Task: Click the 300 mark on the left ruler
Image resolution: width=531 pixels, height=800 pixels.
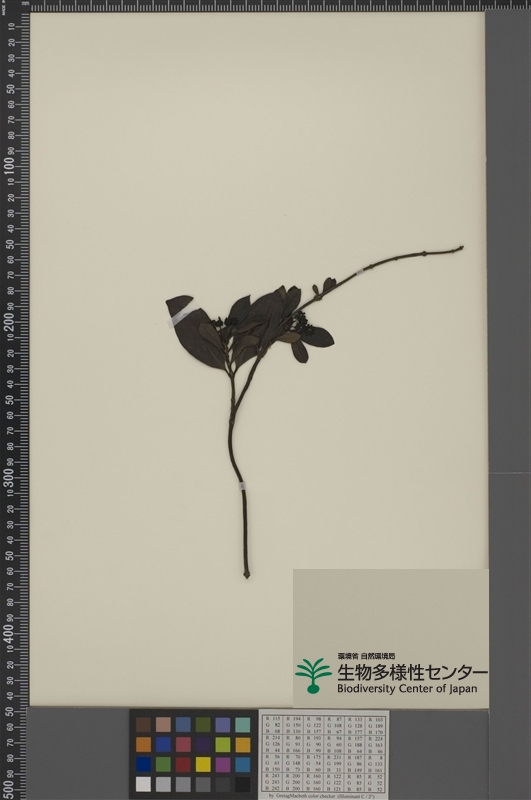Action: 9,478
